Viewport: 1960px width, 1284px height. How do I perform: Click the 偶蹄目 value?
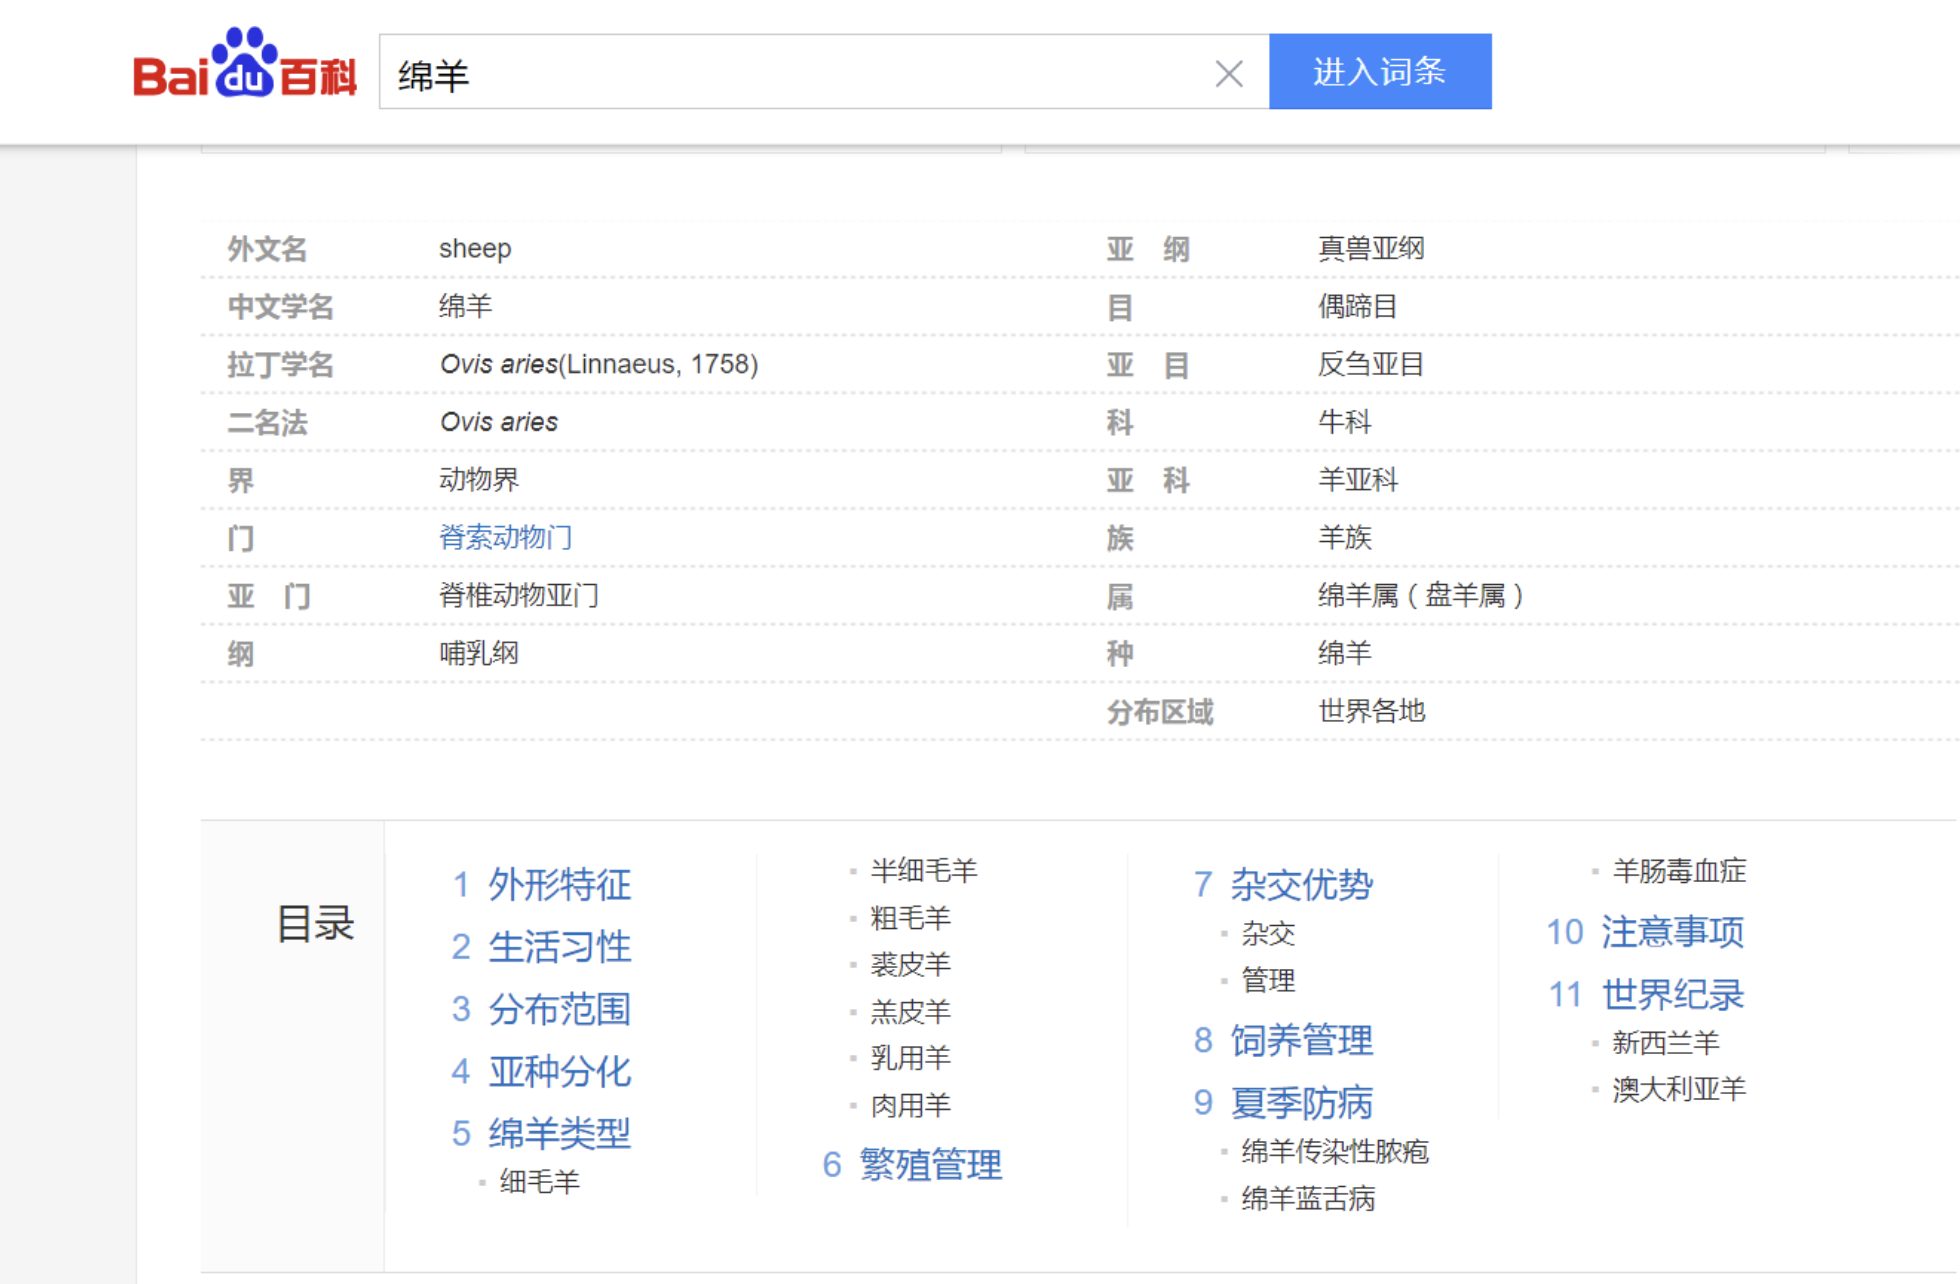click(x=1358, y=307)
